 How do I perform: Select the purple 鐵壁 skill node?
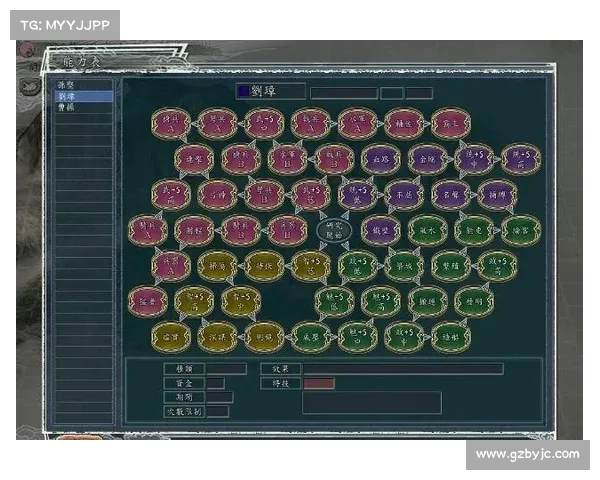[381, 230]
